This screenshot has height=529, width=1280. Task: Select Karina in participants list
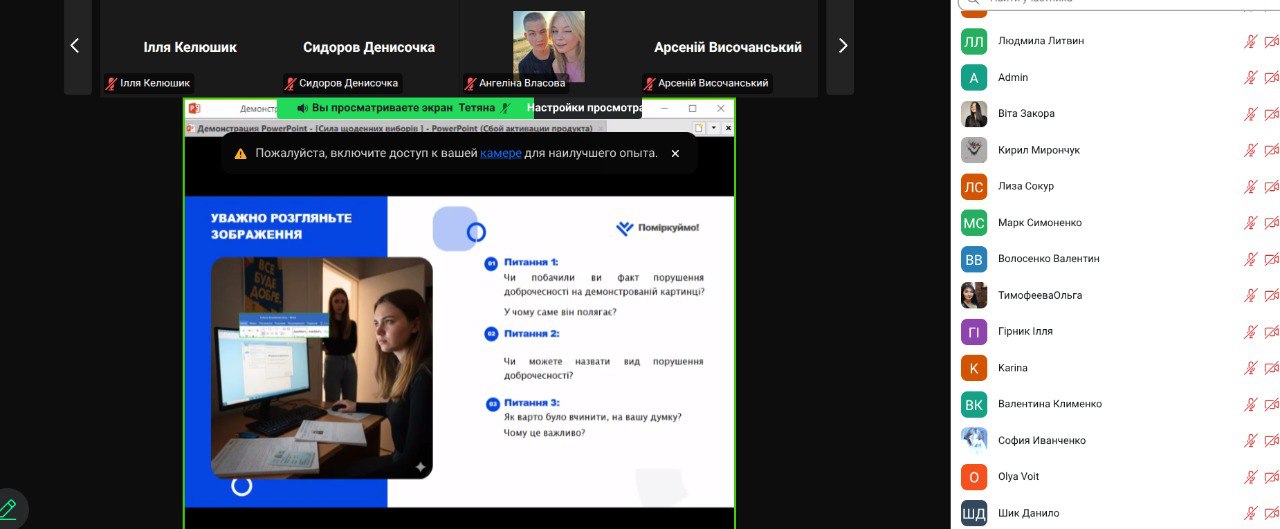[1013, 368]
